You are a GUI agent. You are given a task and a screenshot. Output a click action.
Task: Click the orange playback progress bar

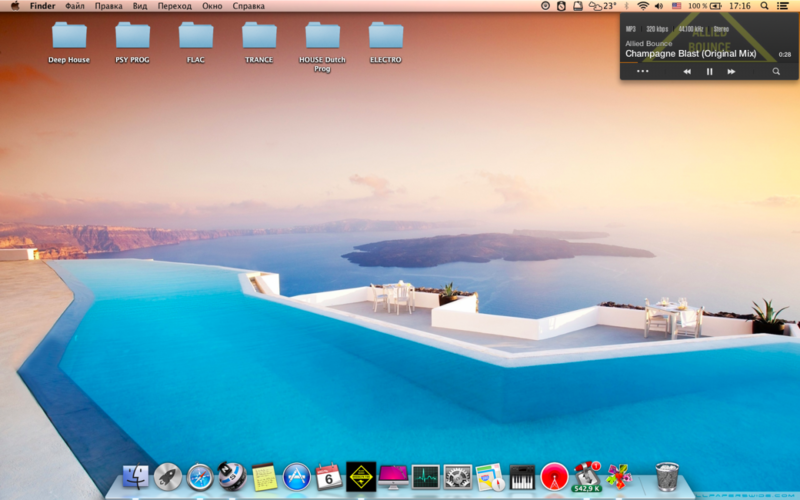pyautogui.click(x=629, y=62)
